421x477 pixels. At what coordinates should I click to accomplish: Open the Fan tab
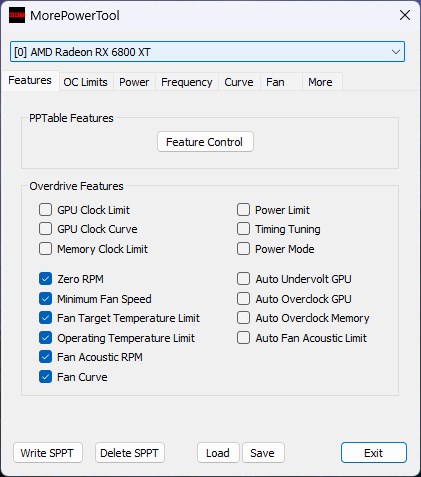pos(275,82)
